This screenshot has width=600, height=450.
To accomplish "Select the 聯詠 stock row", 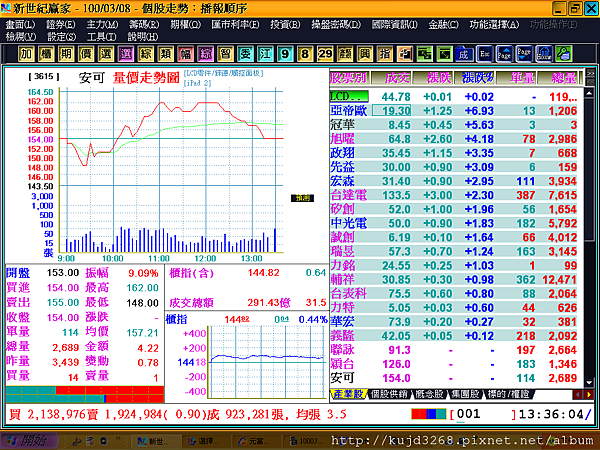I will point(454,350).
